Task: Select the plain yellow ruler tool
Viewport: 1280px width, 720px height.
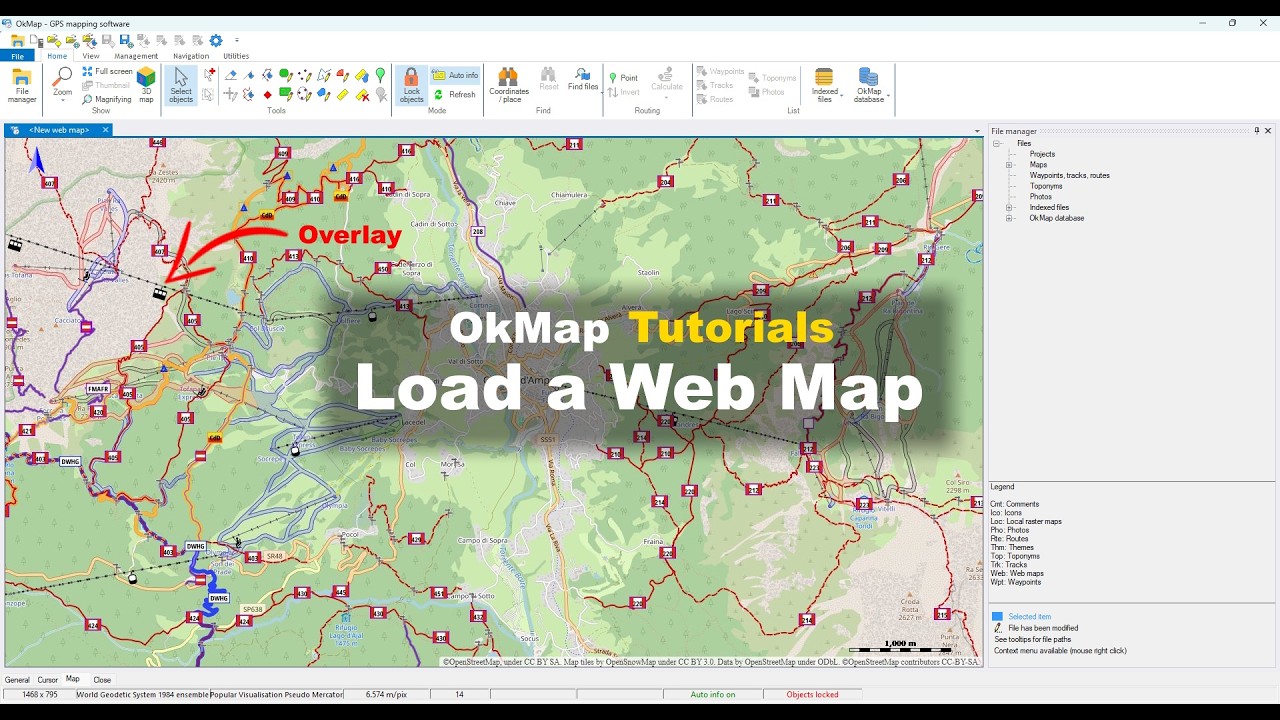Action: coord(343,95)
